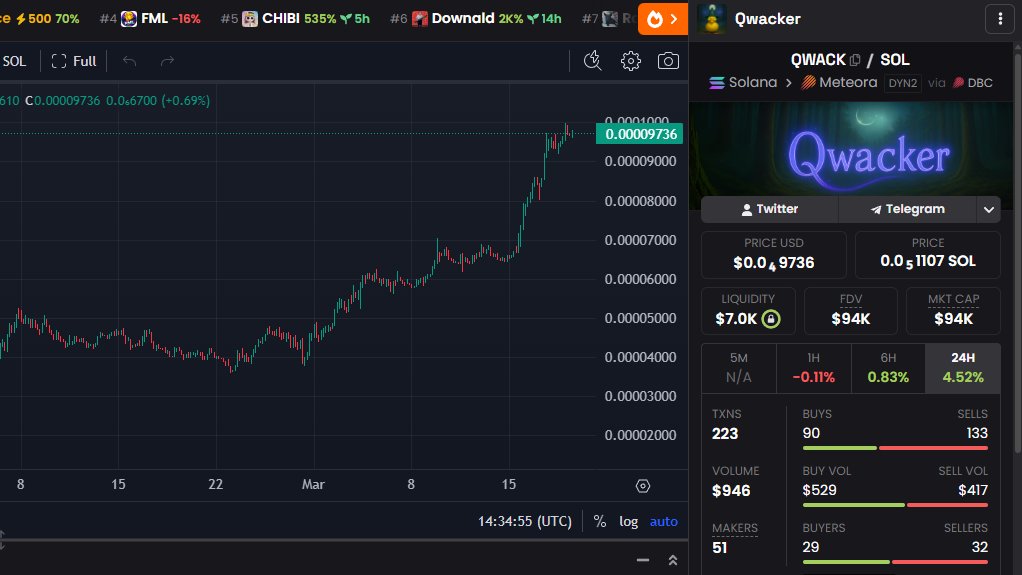The height and width of the screenshot is (575, 1022).
Task: Toggle log scale on the chart
Action: [628, 522]
